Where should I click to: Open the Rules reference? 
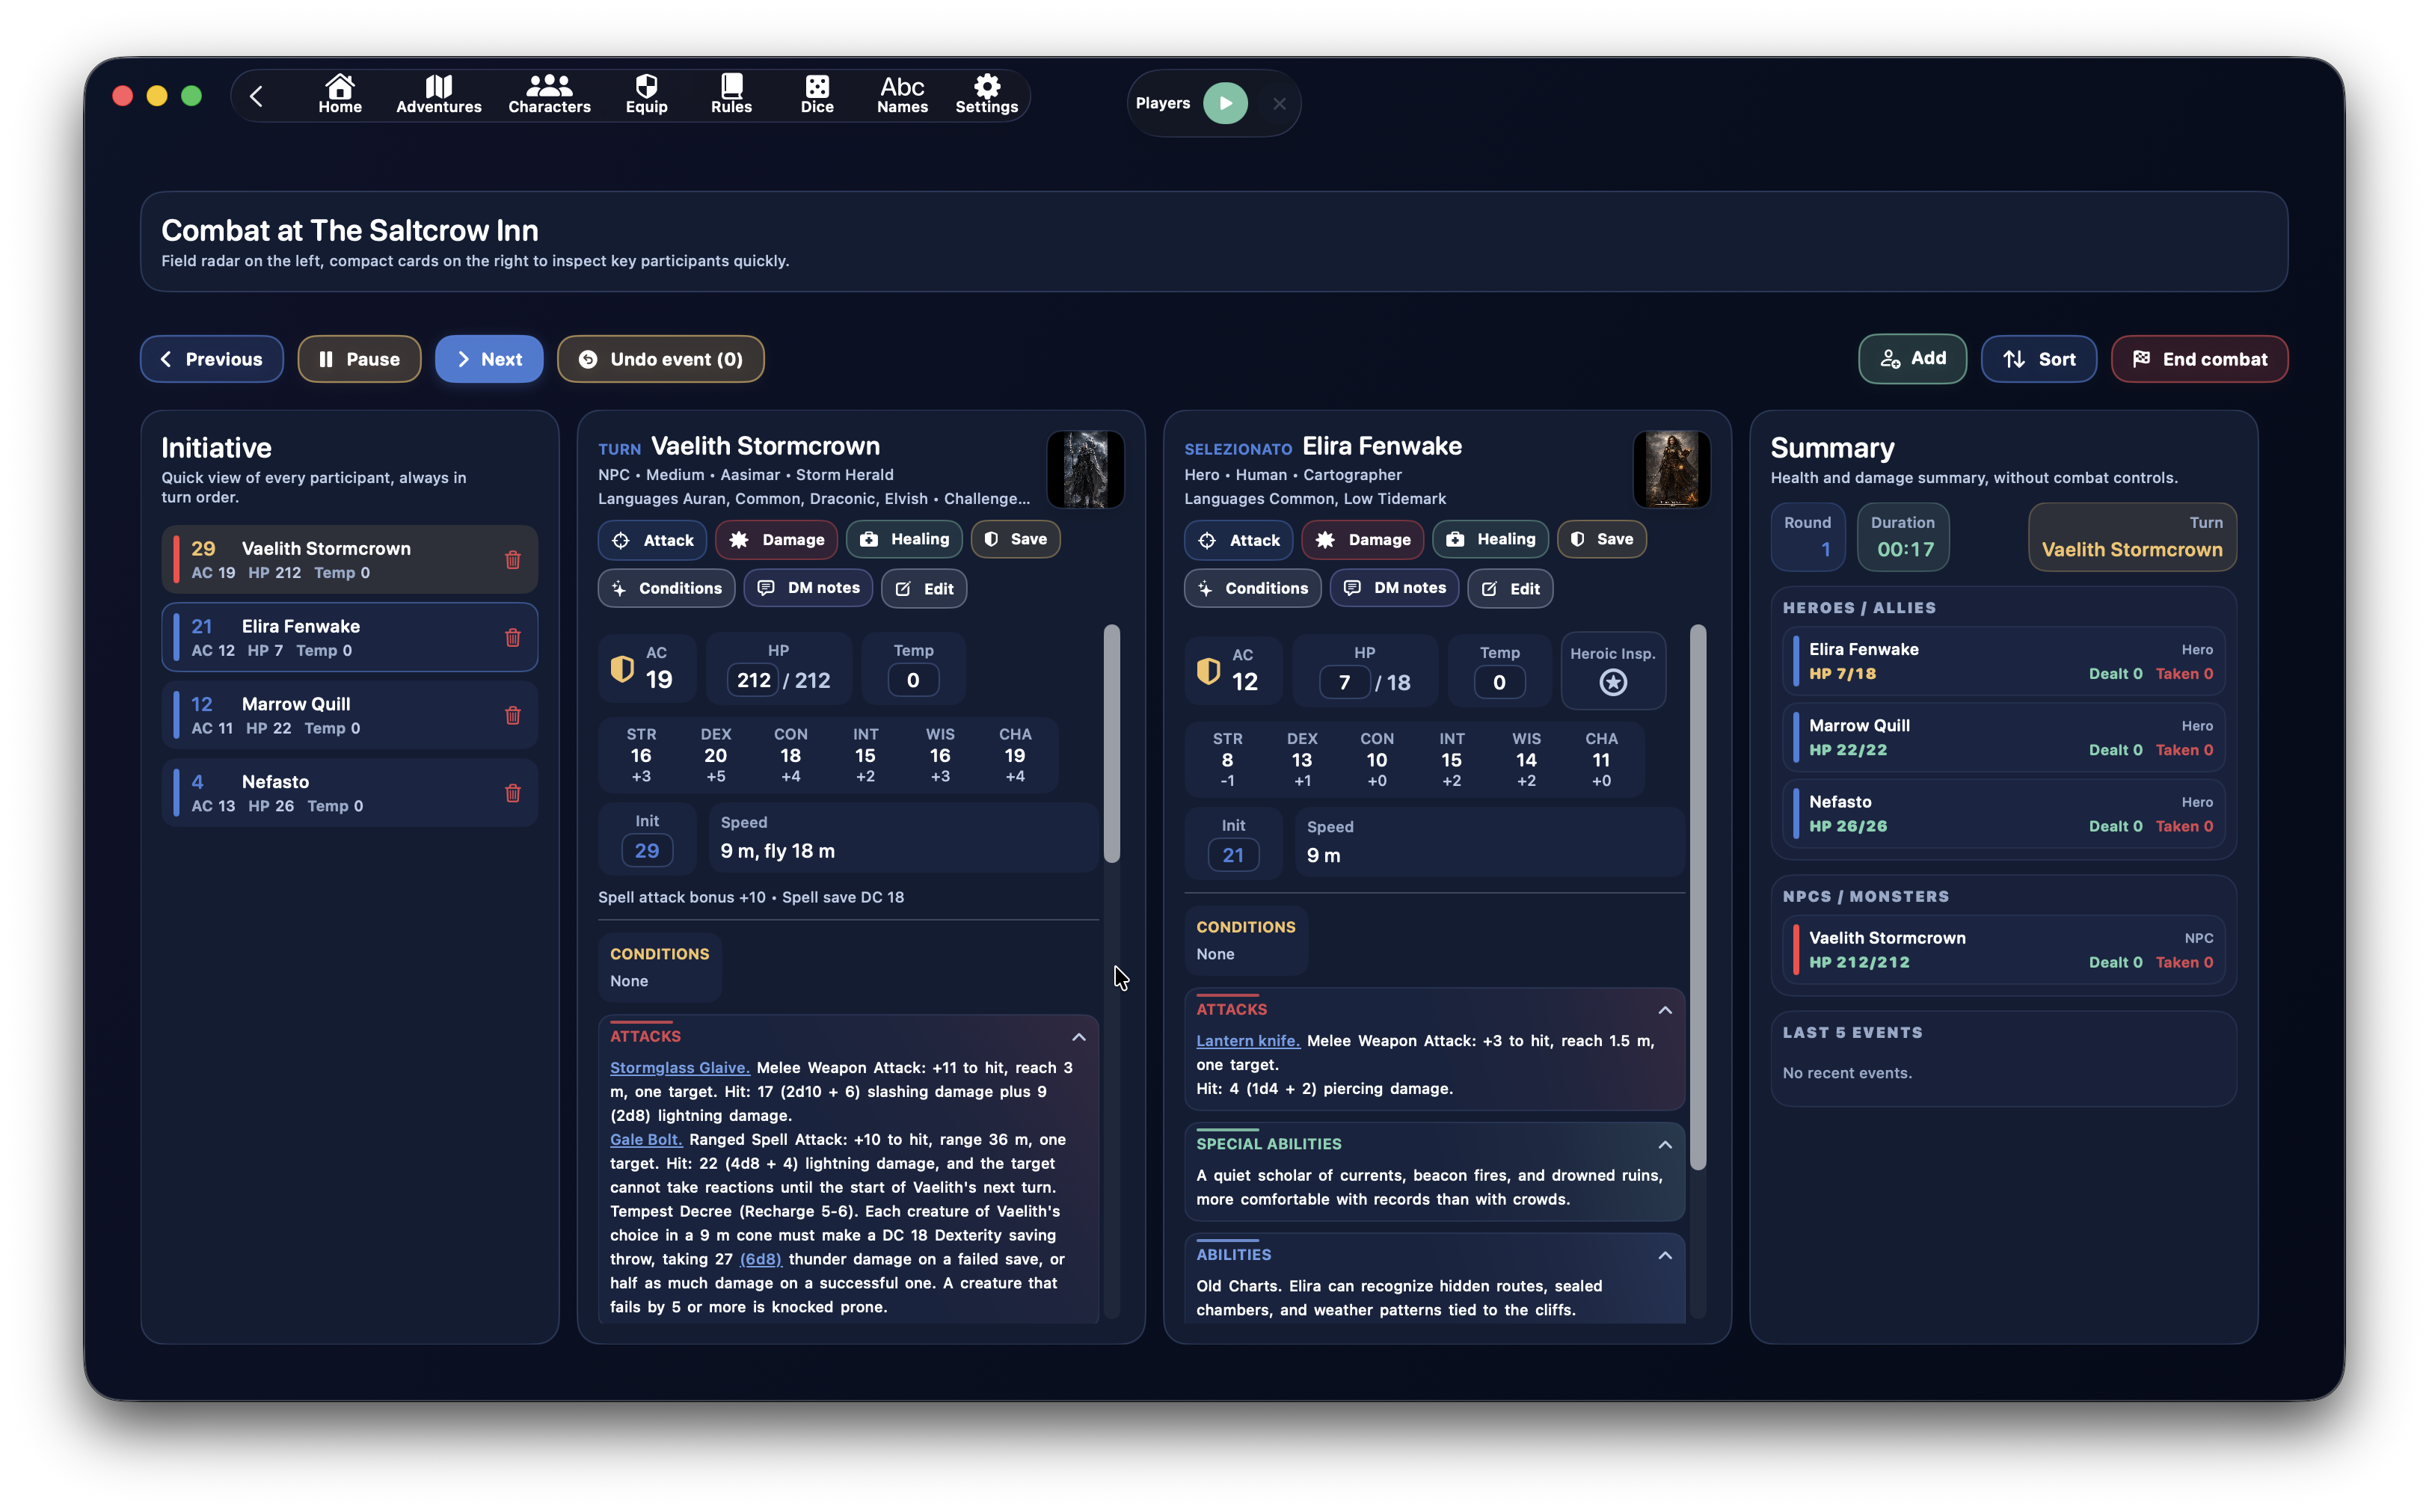[x=731, y=94]
